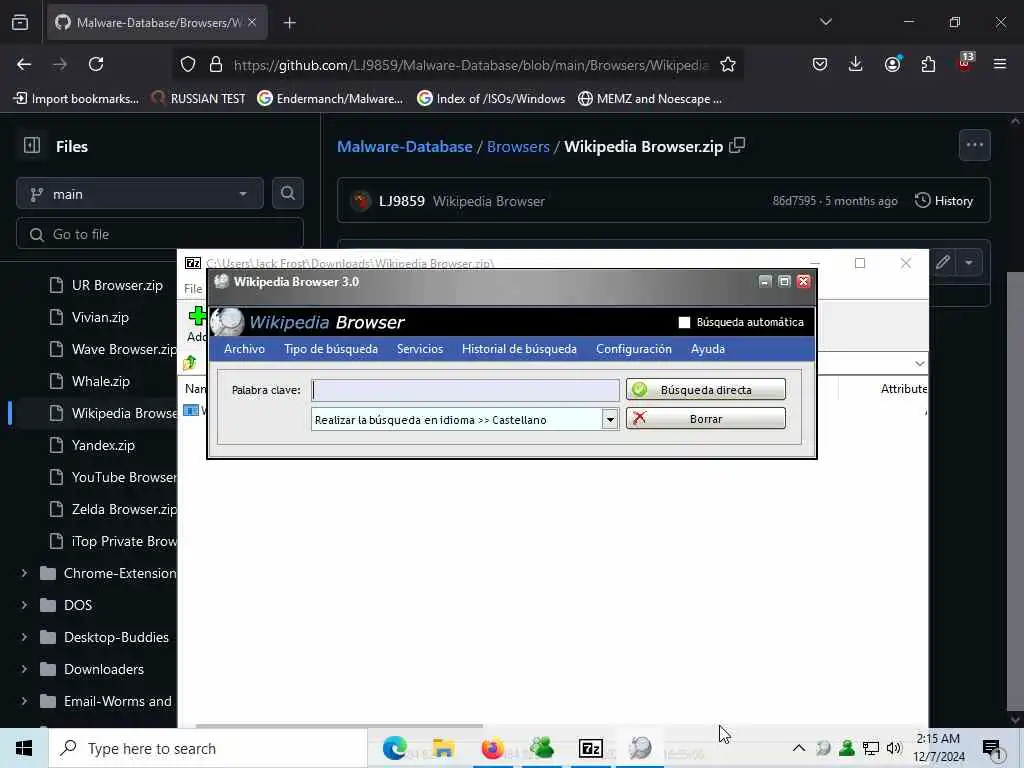Open the notification center icon

pos(991,748)
